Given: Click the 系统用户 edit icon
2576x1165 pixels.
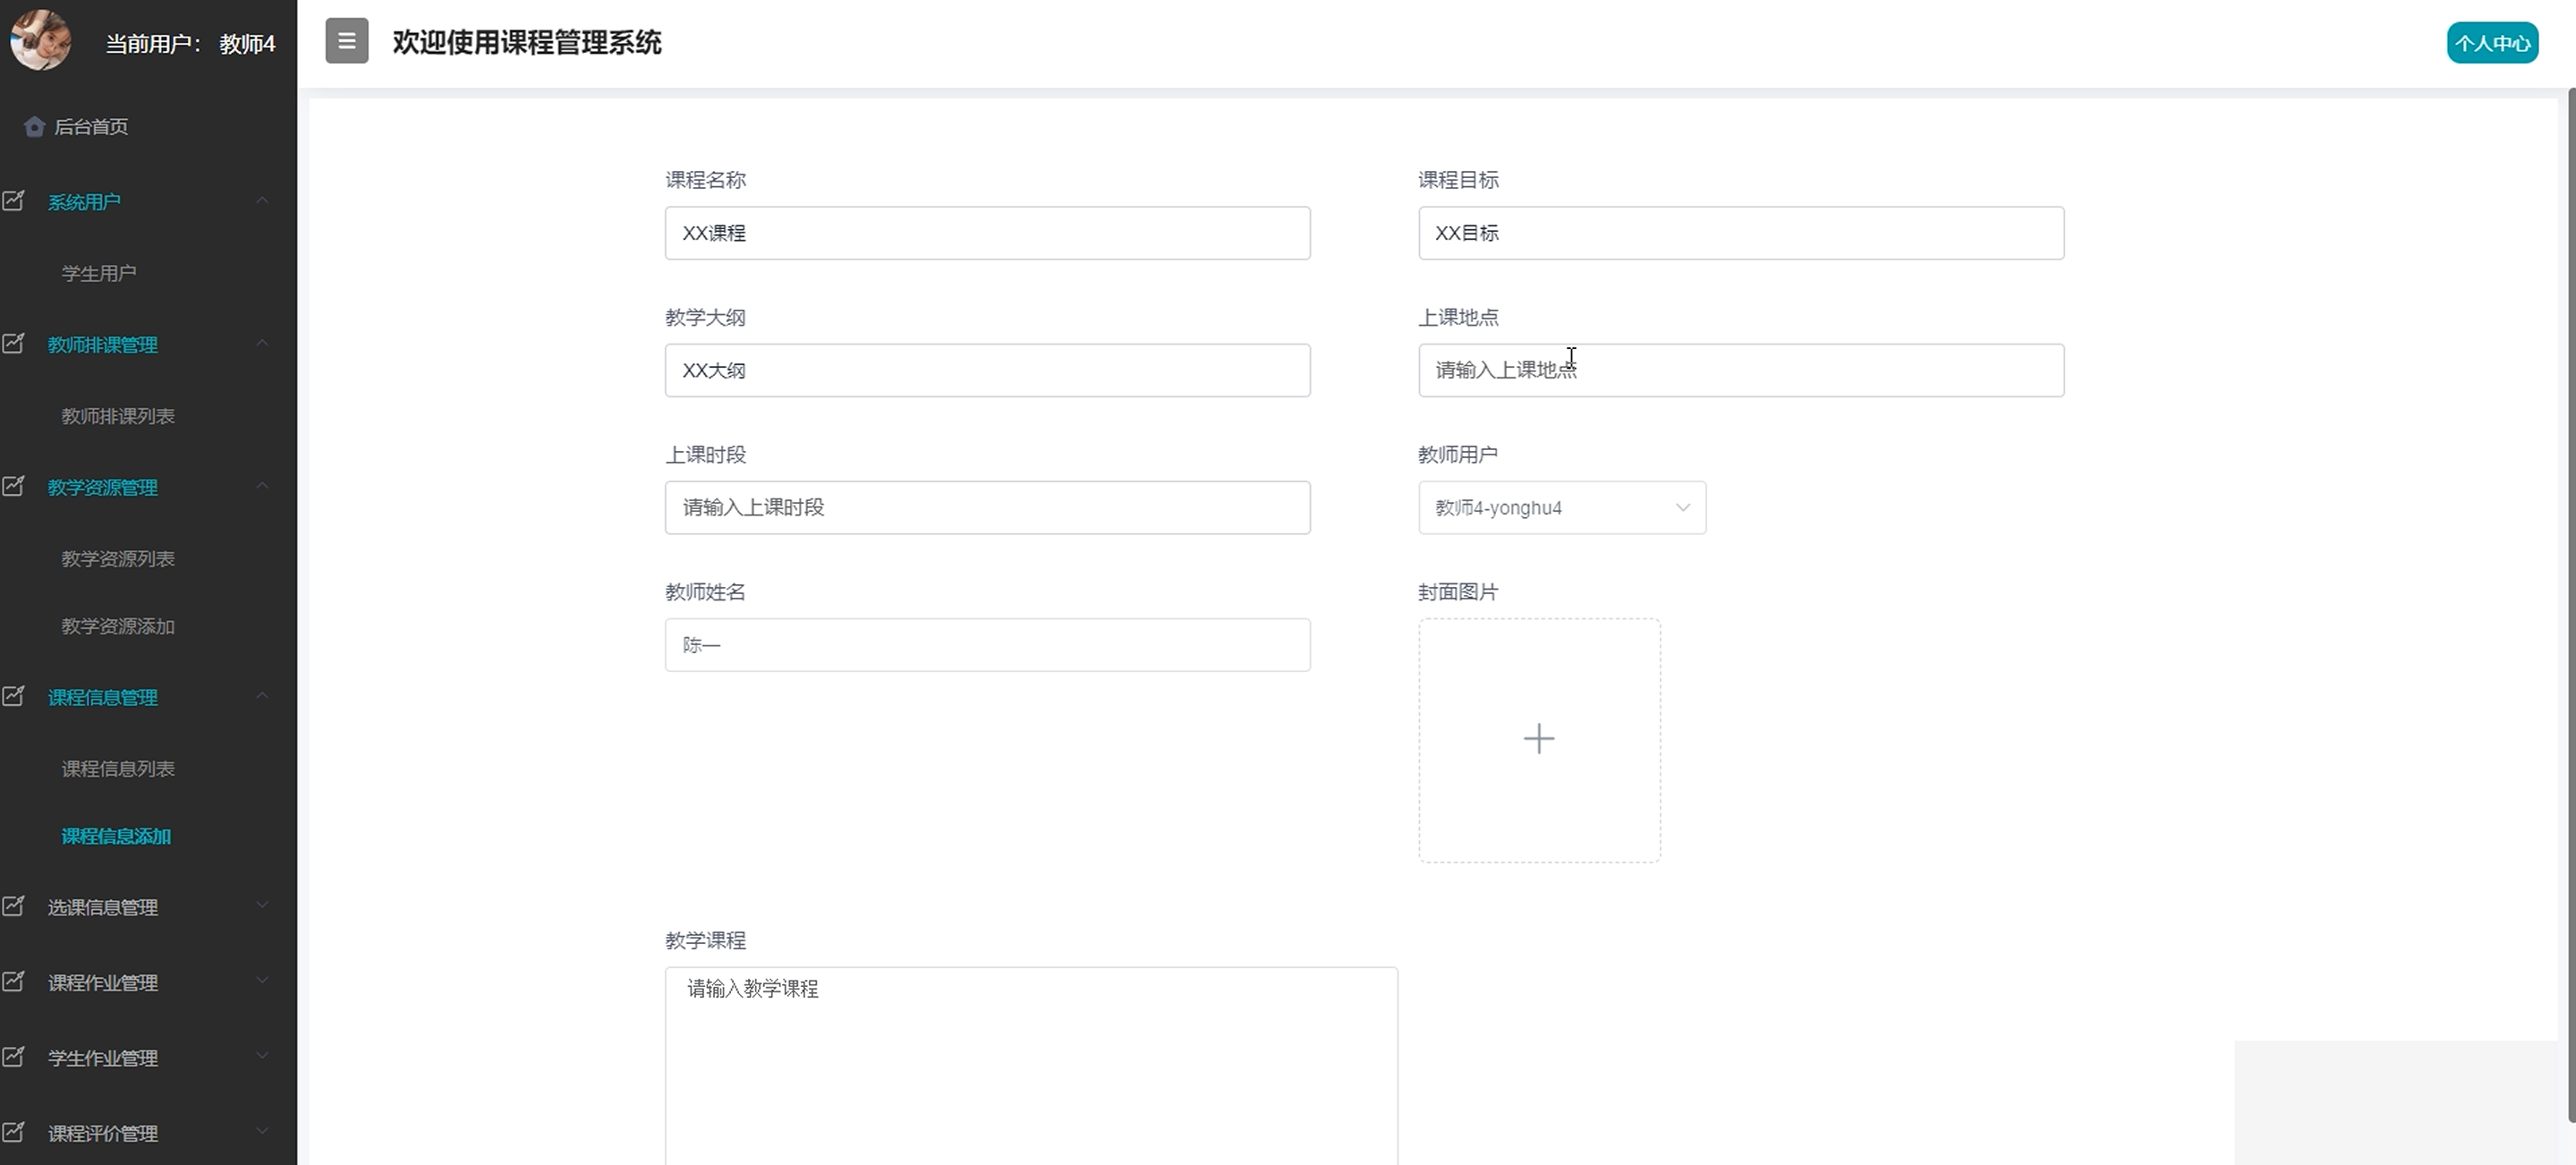Looking at the screenshot, I should pos(14,201).
